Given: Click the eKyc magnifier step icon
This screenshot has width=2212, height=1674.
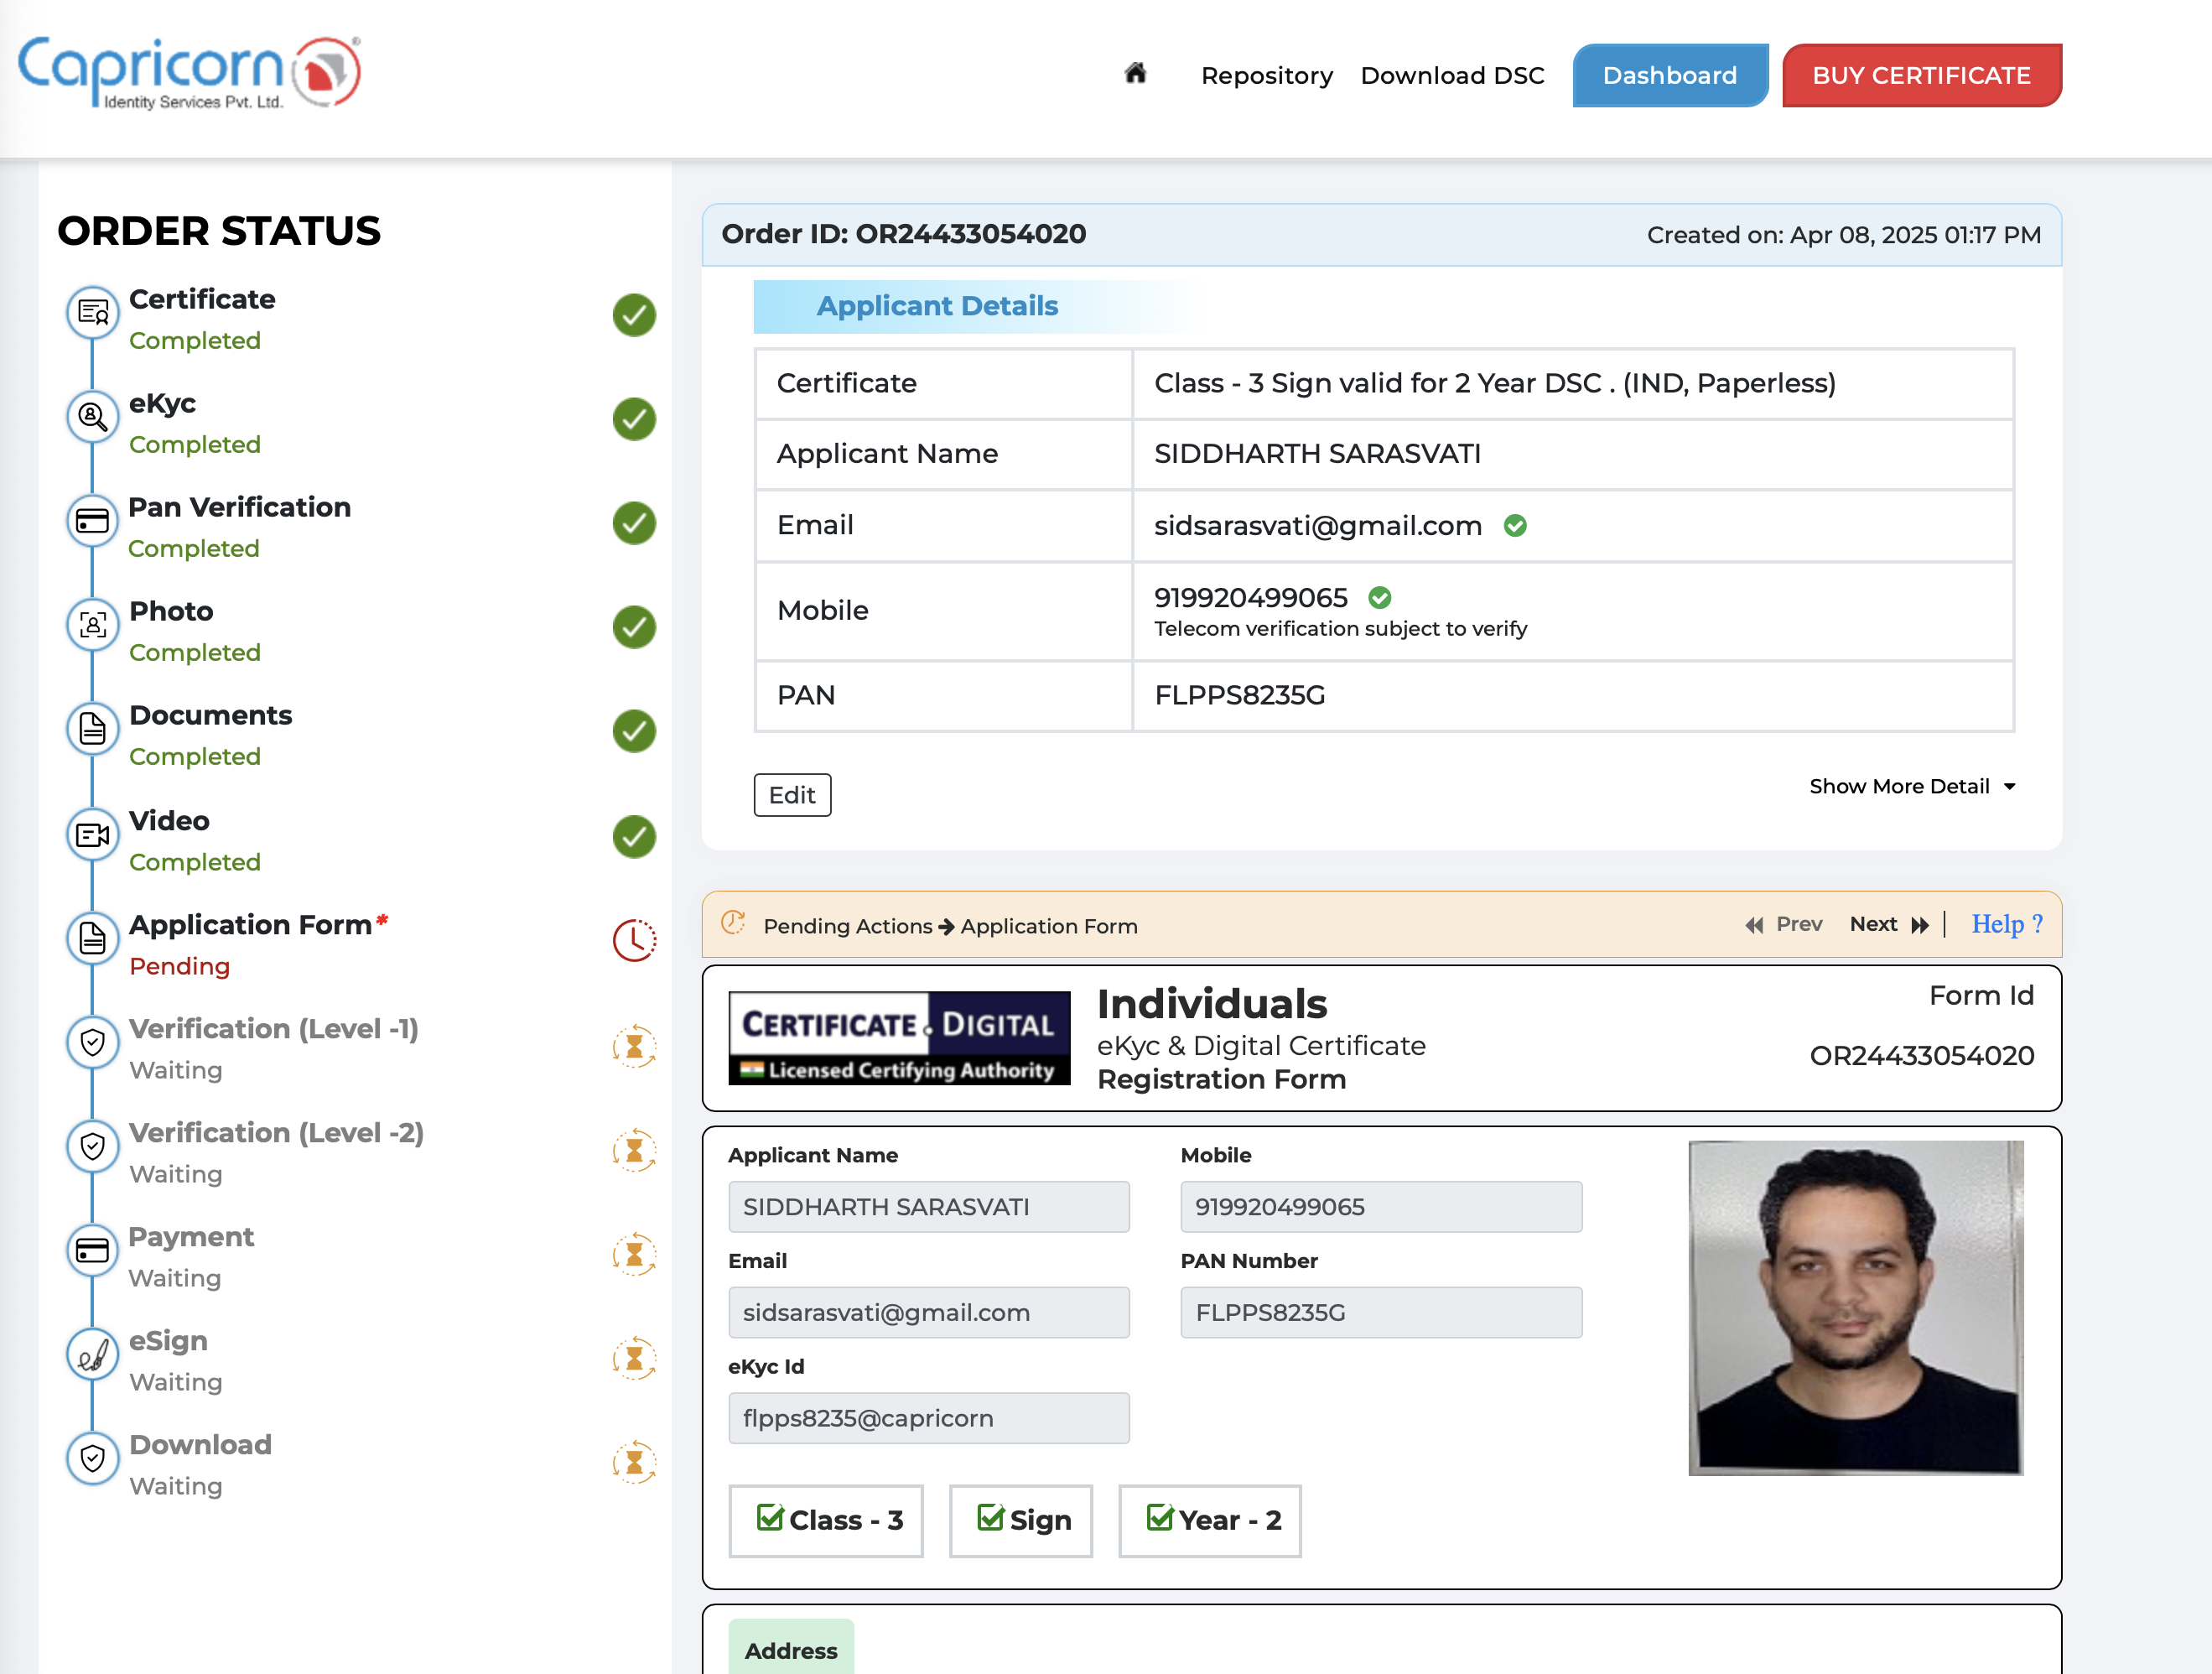Looking at the screenshot, I should (x=92, y=417).
